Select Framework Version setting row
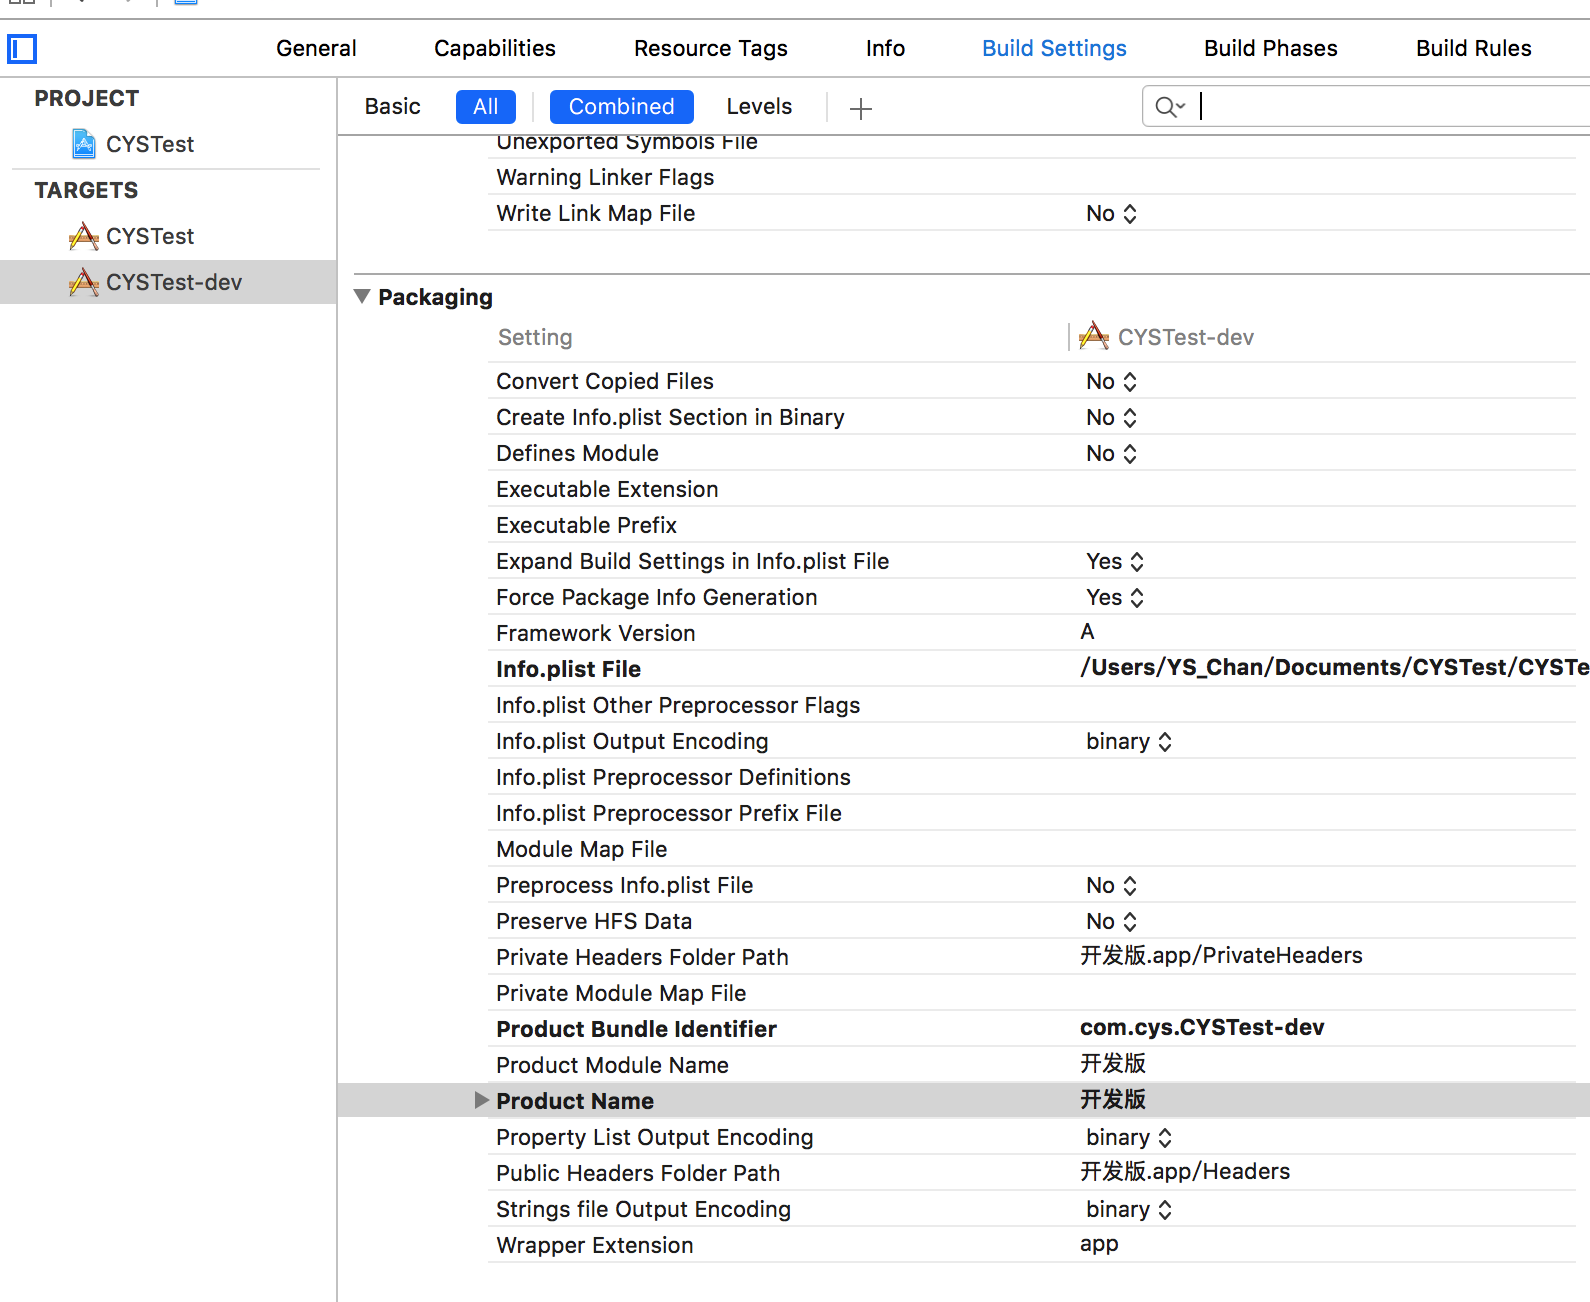This screenshot has height=1302, width=1590. click(595, 633)
